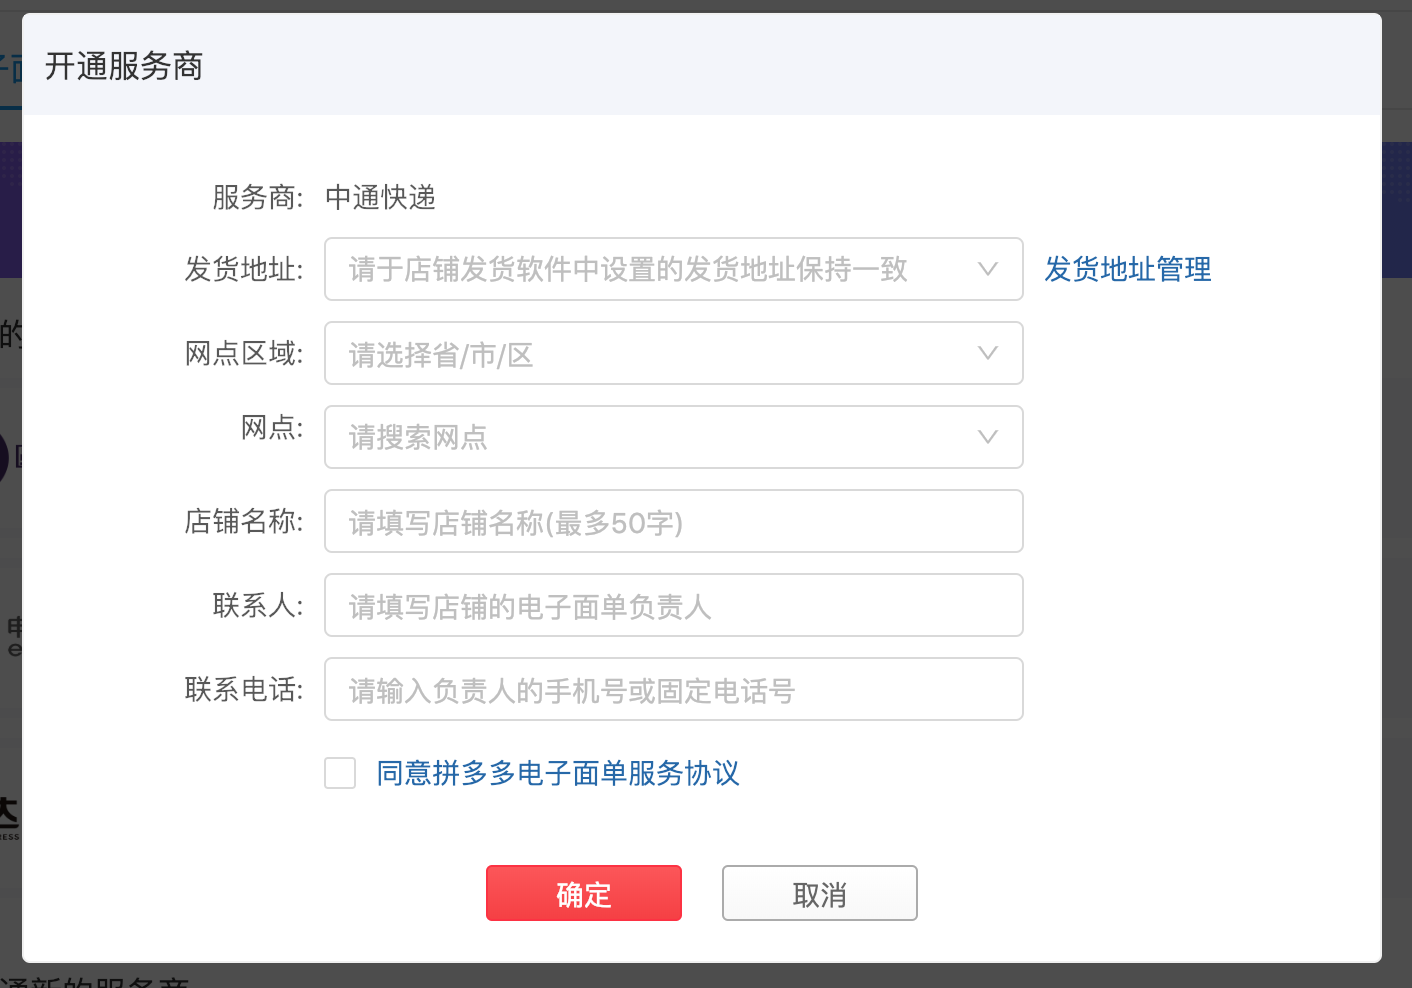Click the 取消 button
Image resolution: width=1412 pixels, height=988 pixels.
(x=819, y=893)
